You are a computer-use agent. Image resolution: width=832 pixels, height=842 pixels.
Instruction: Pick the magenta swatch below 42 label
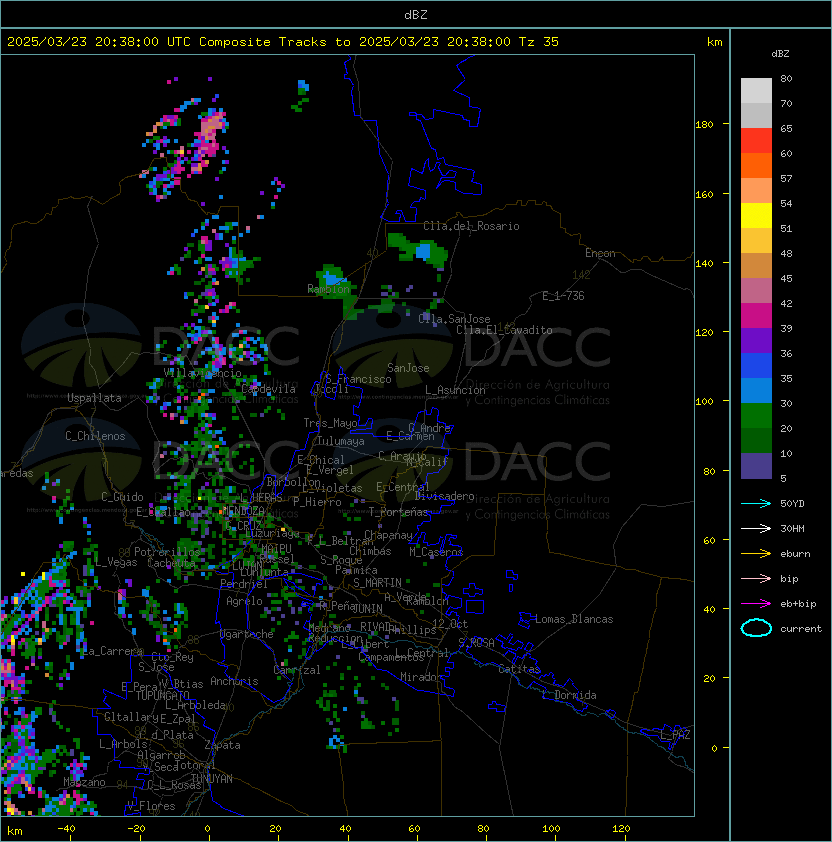(756, 316)
